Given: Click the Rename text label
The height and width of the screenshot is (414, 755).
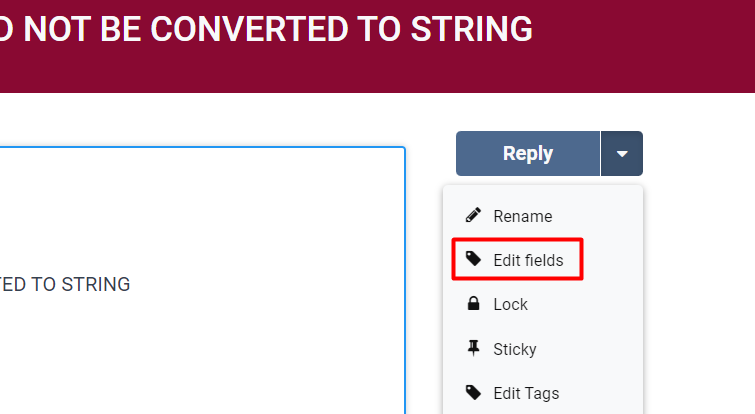Looking at the screenshot, I should click(522, 216).
